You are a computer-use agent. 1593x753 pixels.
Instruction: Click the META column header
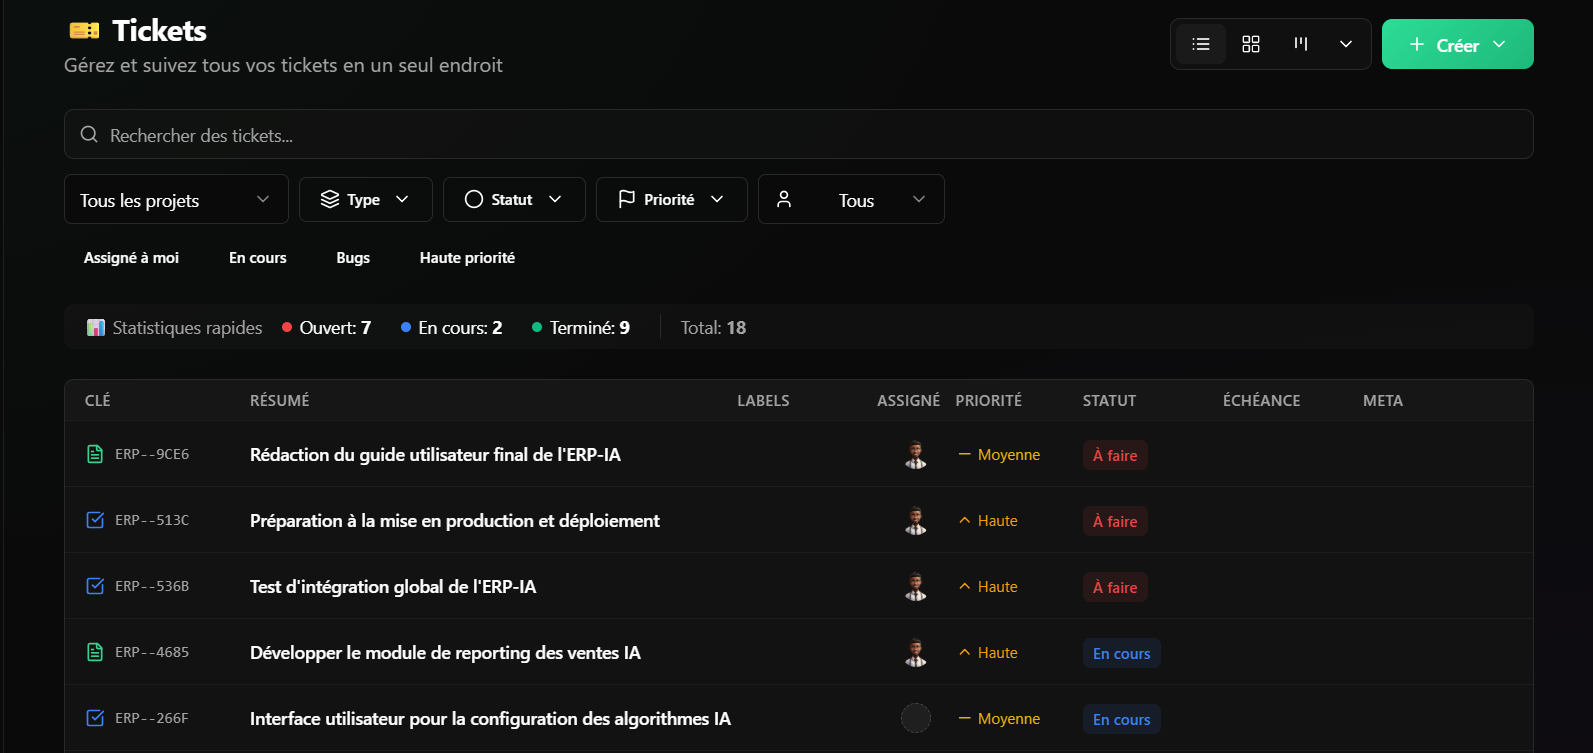pyautogui.click(x=1383, y=400)
